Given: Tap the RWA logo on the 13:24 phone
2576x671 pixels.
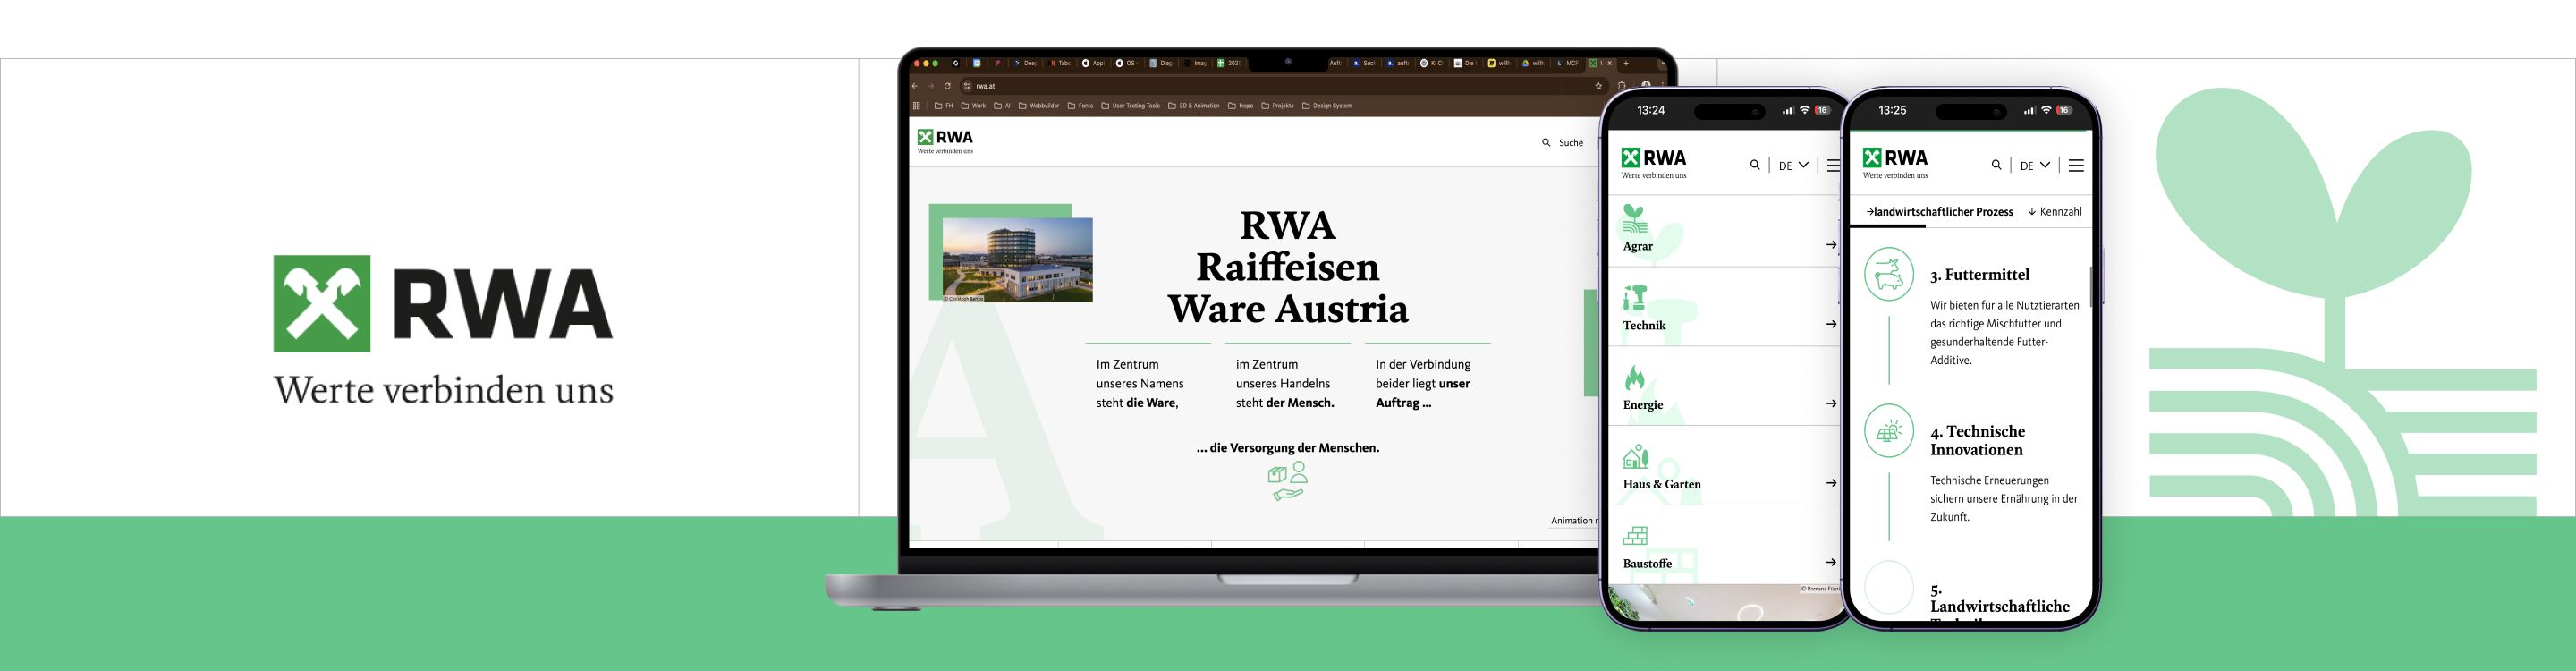Looking at the screenshot, I should point(1654,163).
